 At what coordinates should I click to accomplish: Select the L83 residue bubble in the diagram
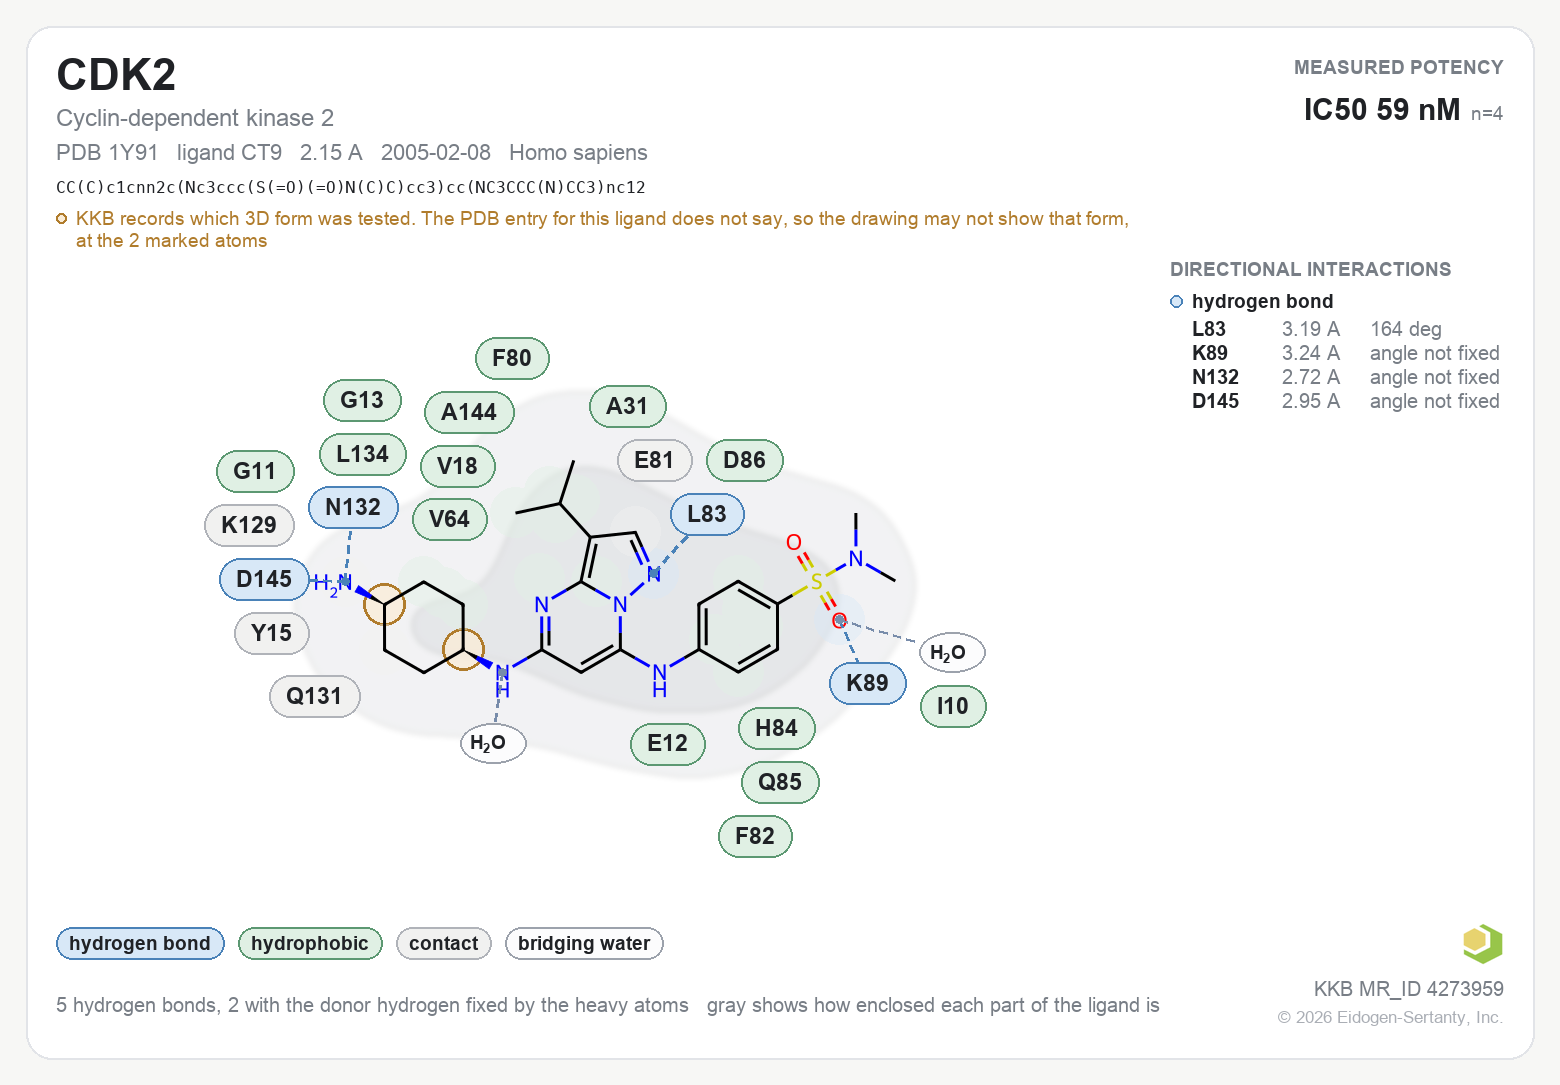707,514
